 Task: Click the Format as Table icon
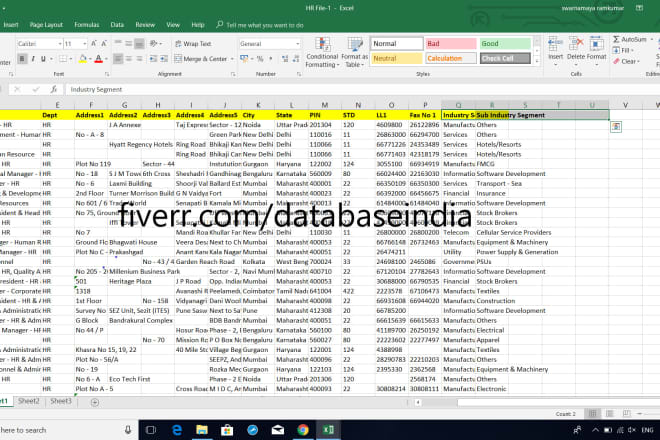[x=353, y=50]
